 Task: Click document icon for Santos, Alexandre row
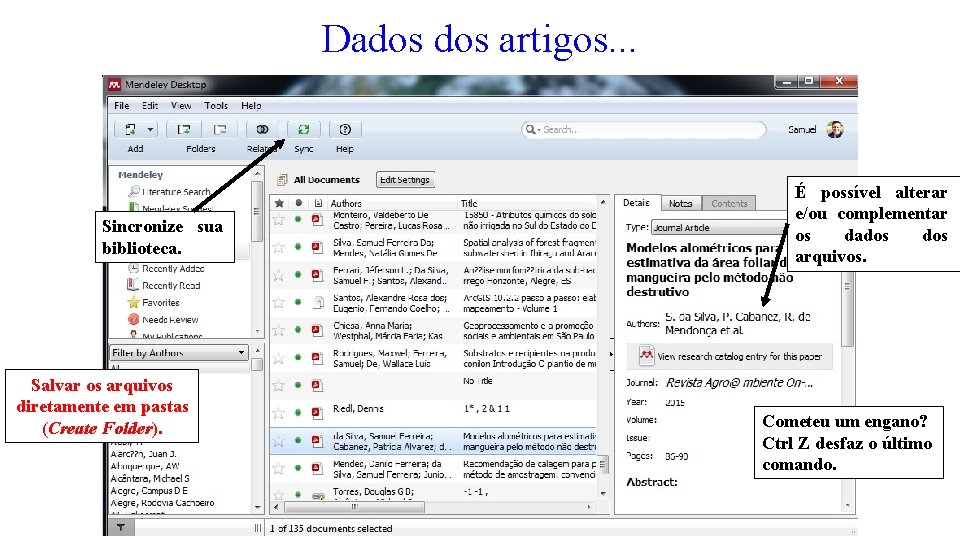pyautogui.click(x=318, y=302)
